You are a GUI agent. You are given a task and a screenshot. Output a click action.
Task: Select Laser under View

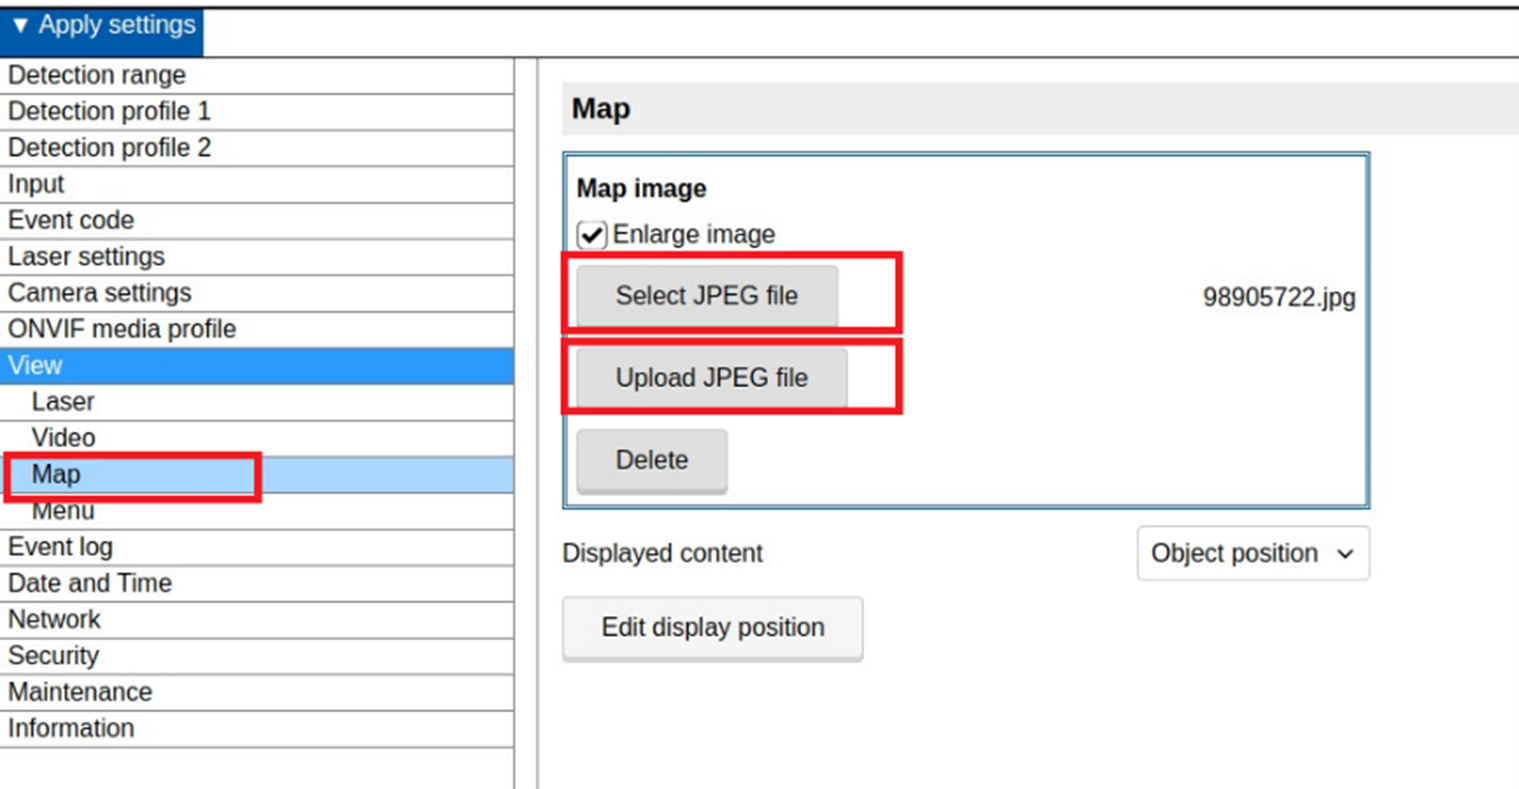click(x=63, y=402)
